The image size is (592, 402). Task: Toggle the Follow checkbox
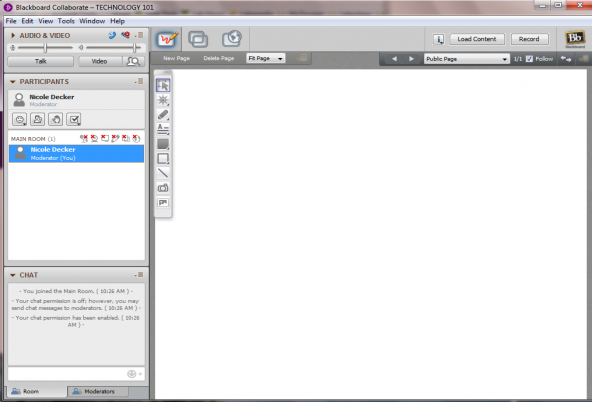(x=529, y=59)
